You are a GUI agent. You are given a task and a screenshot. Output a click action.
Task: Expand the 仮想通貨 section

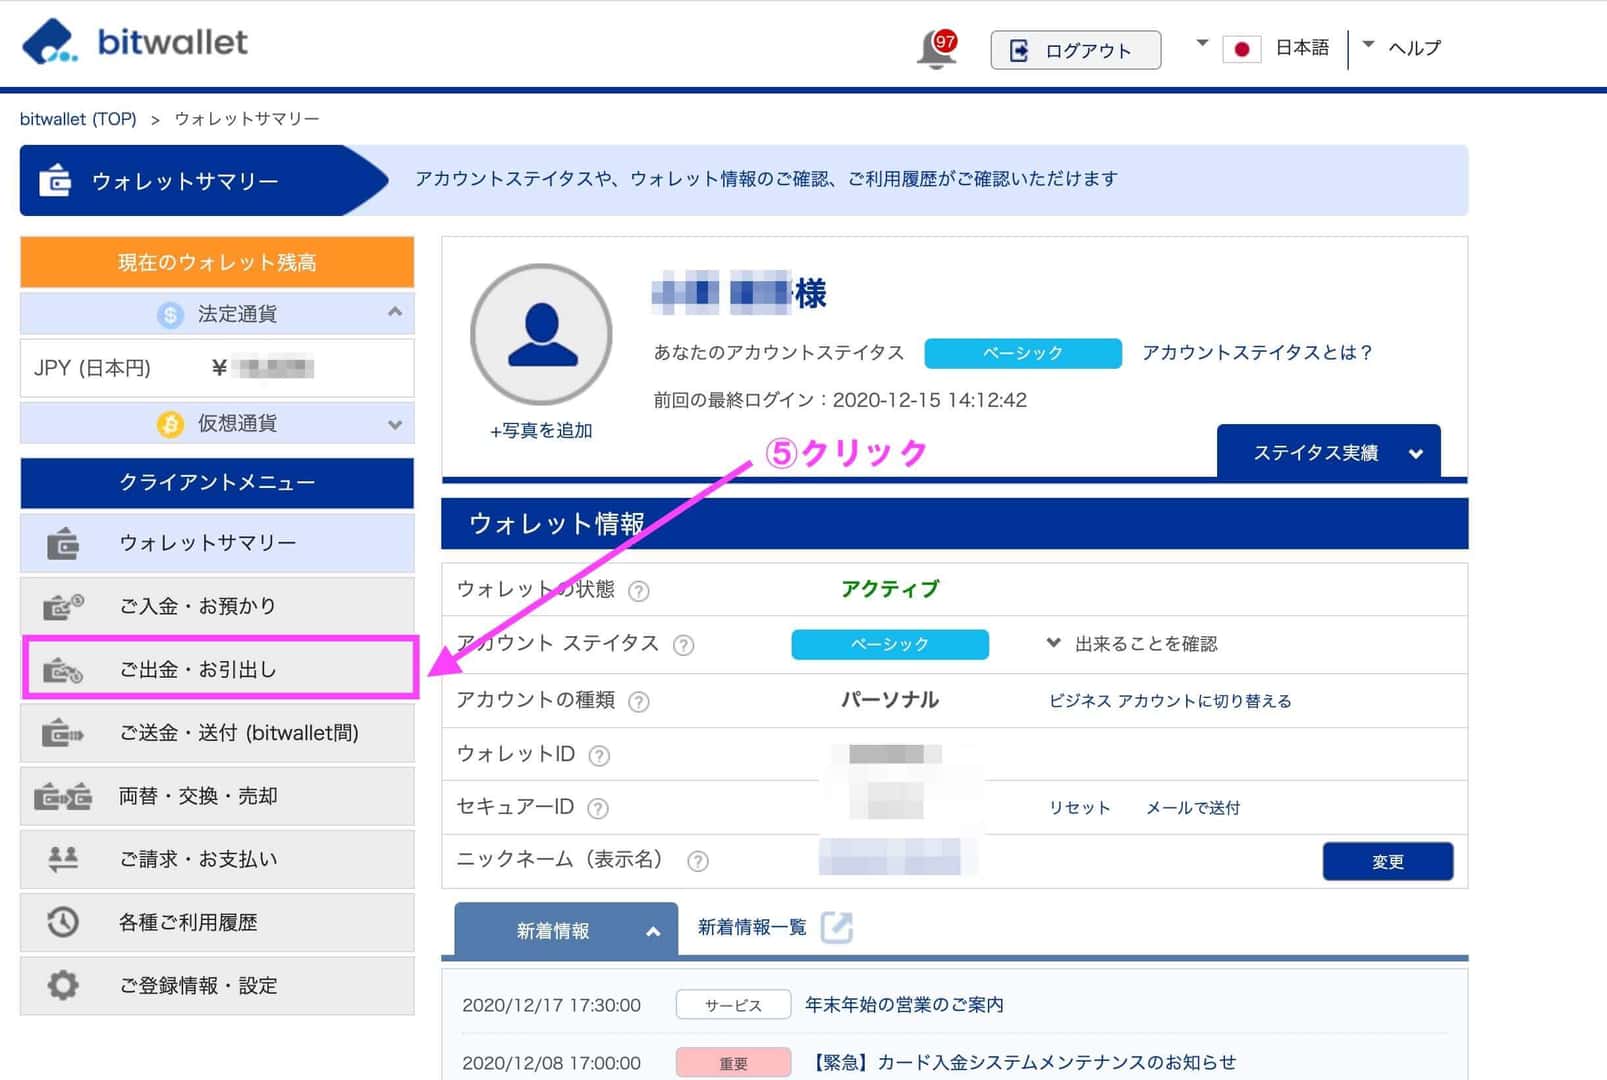coord(395,424)
